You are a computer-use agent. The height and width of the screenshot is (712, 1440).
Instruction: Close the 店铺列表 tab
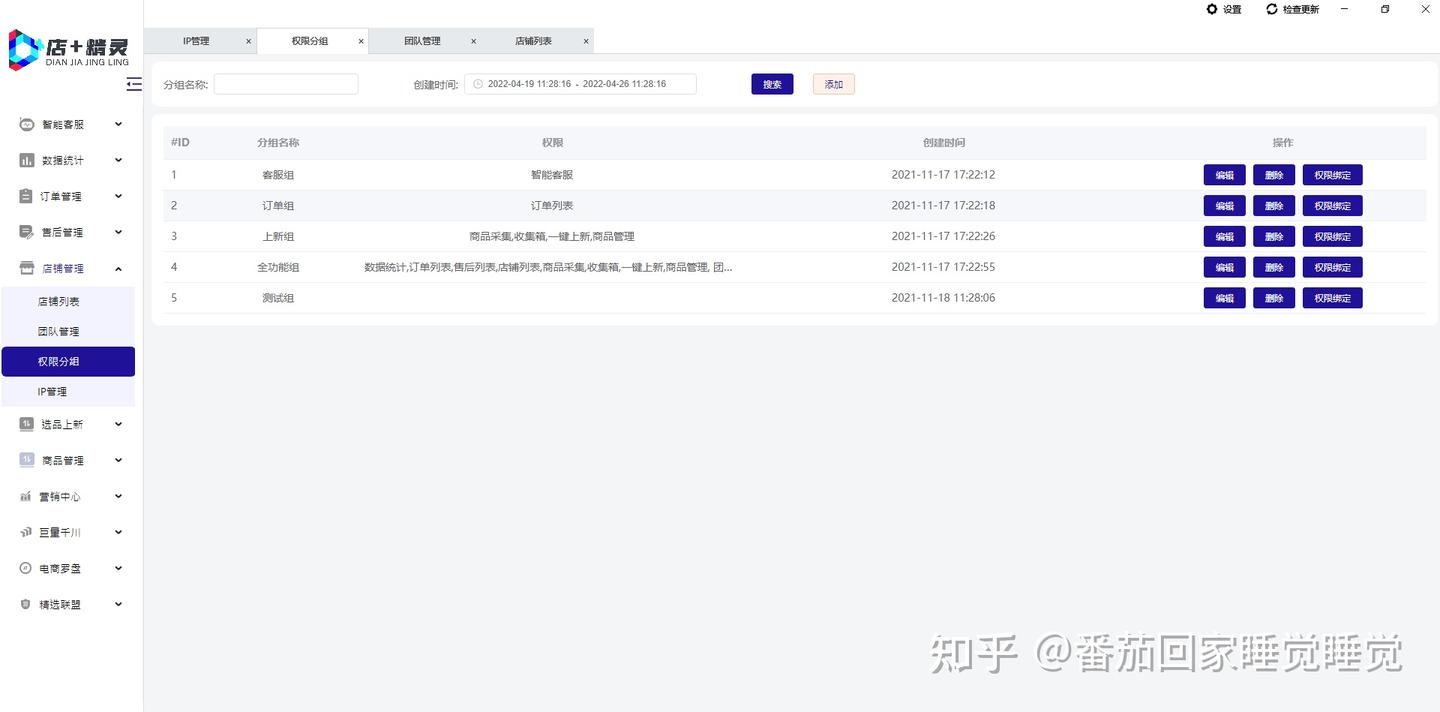pos(586,42)
